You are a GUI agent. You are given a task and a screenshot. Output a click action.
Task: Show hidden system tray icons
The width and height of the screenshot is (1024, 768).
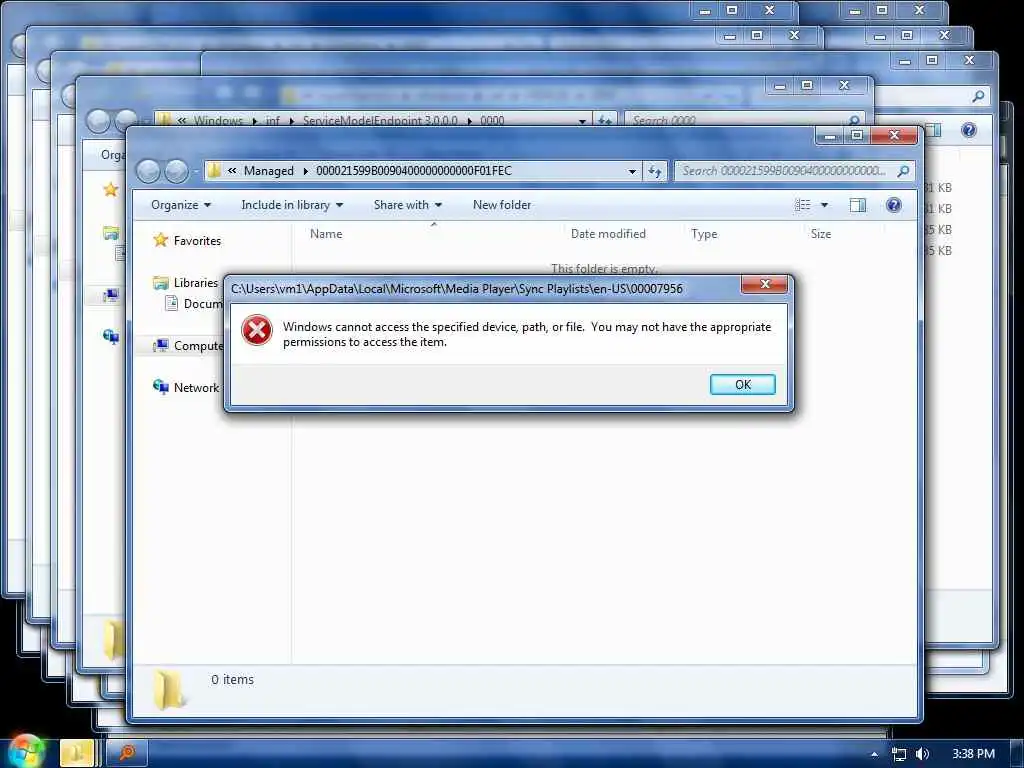(874, 754)
